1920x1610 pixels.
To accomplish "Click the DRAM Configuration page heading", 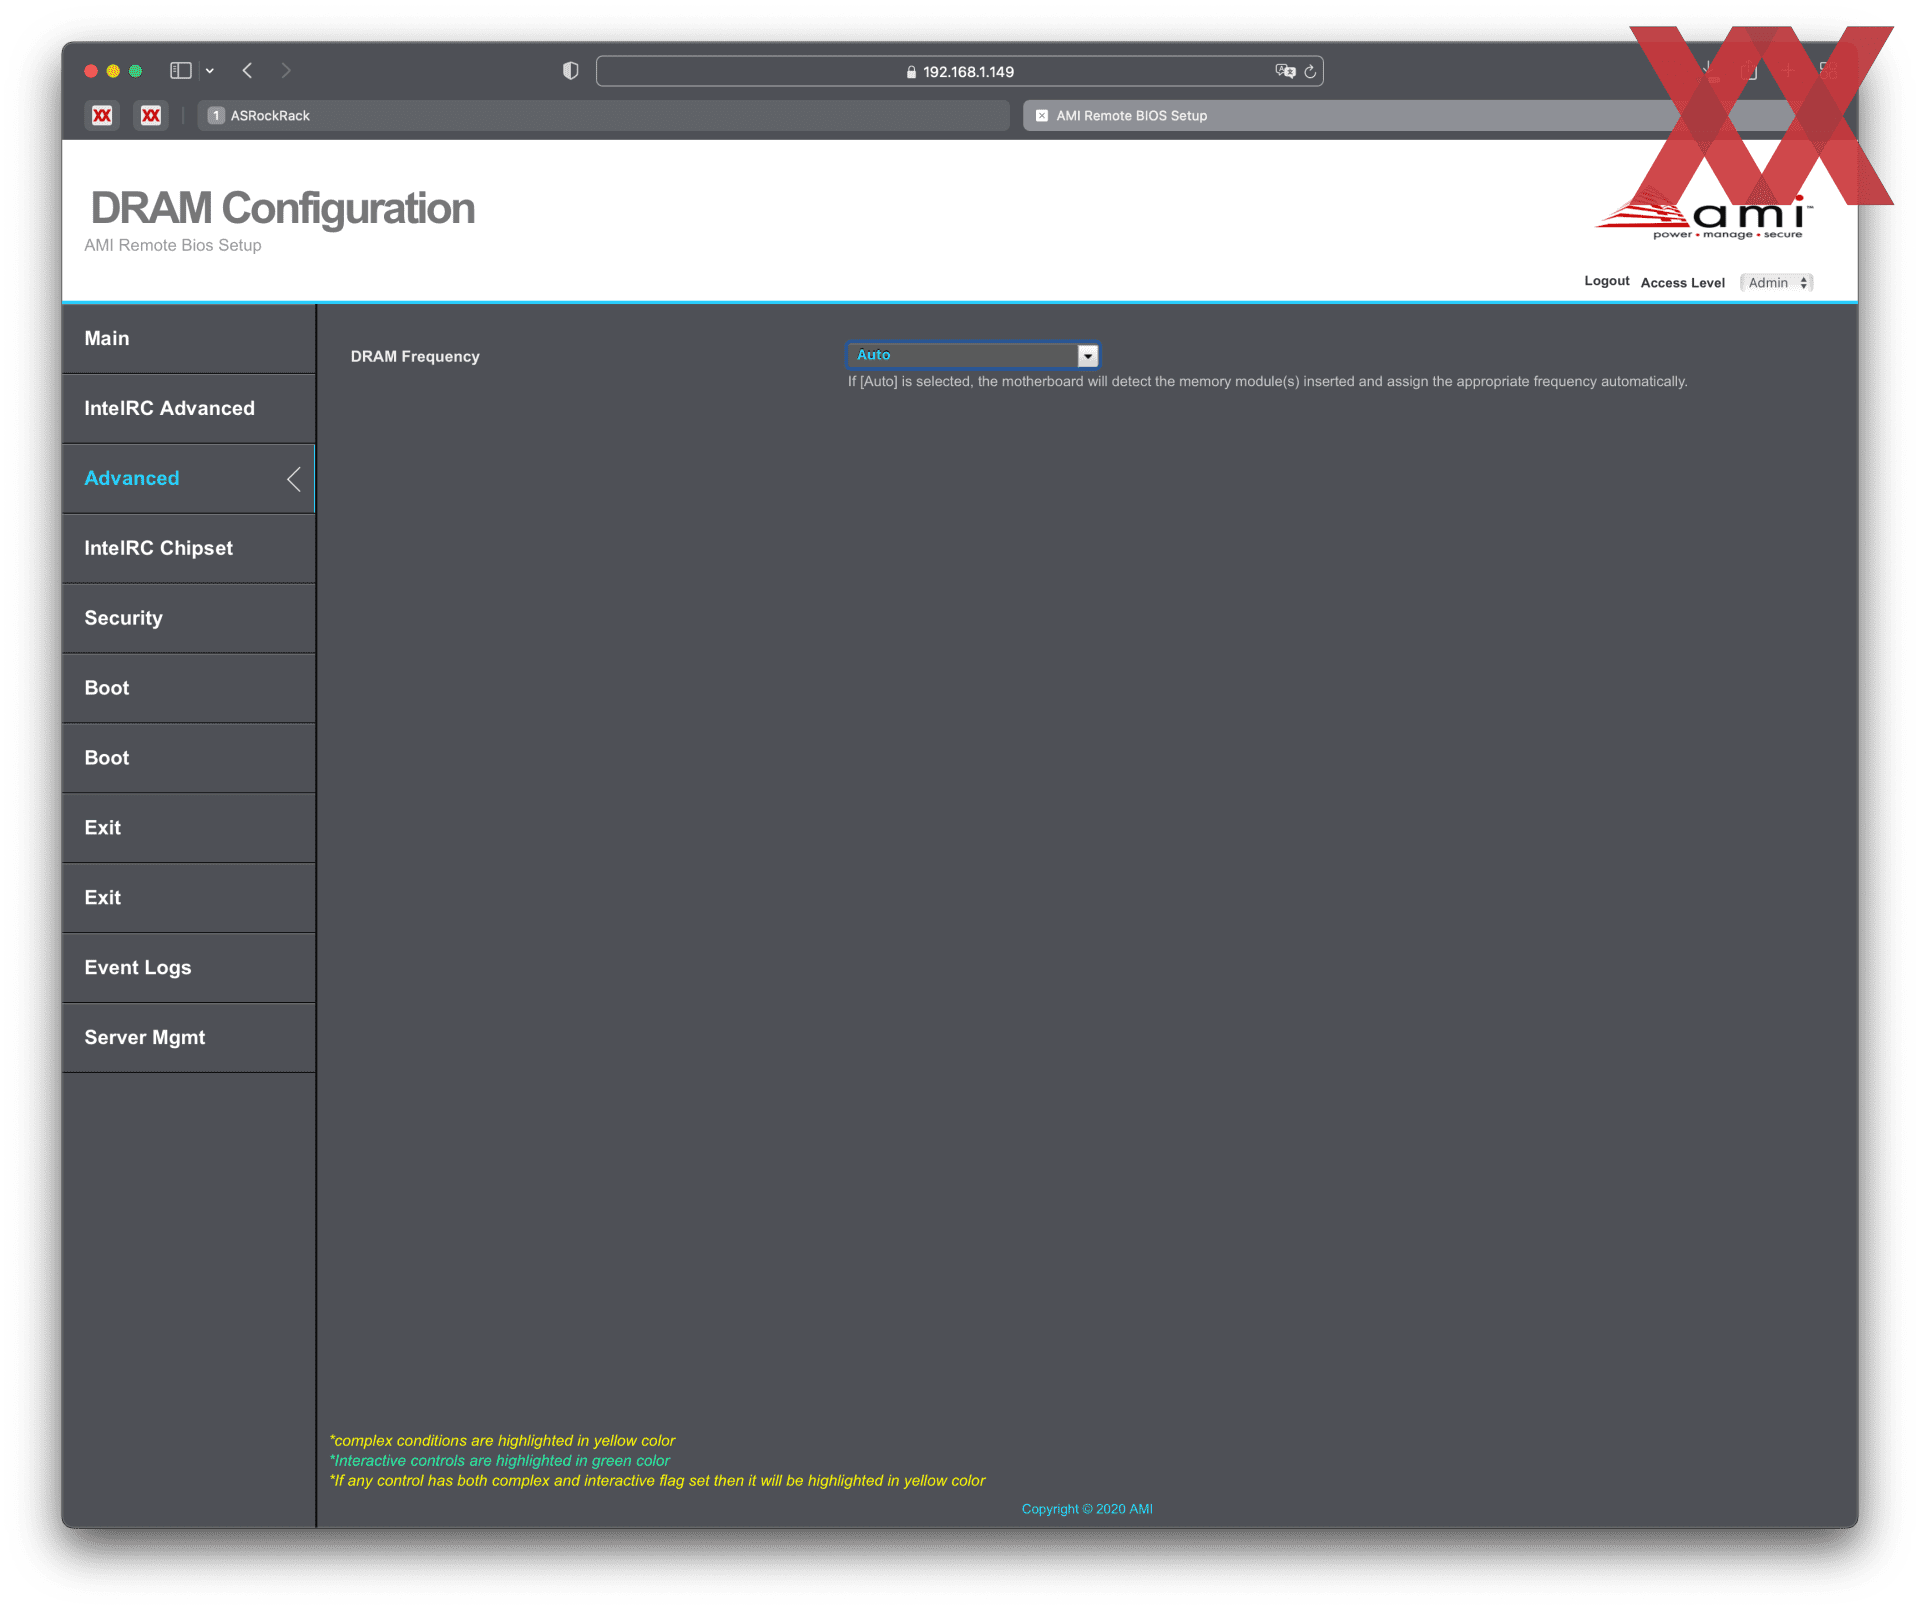I will click(x=282, y=208).
